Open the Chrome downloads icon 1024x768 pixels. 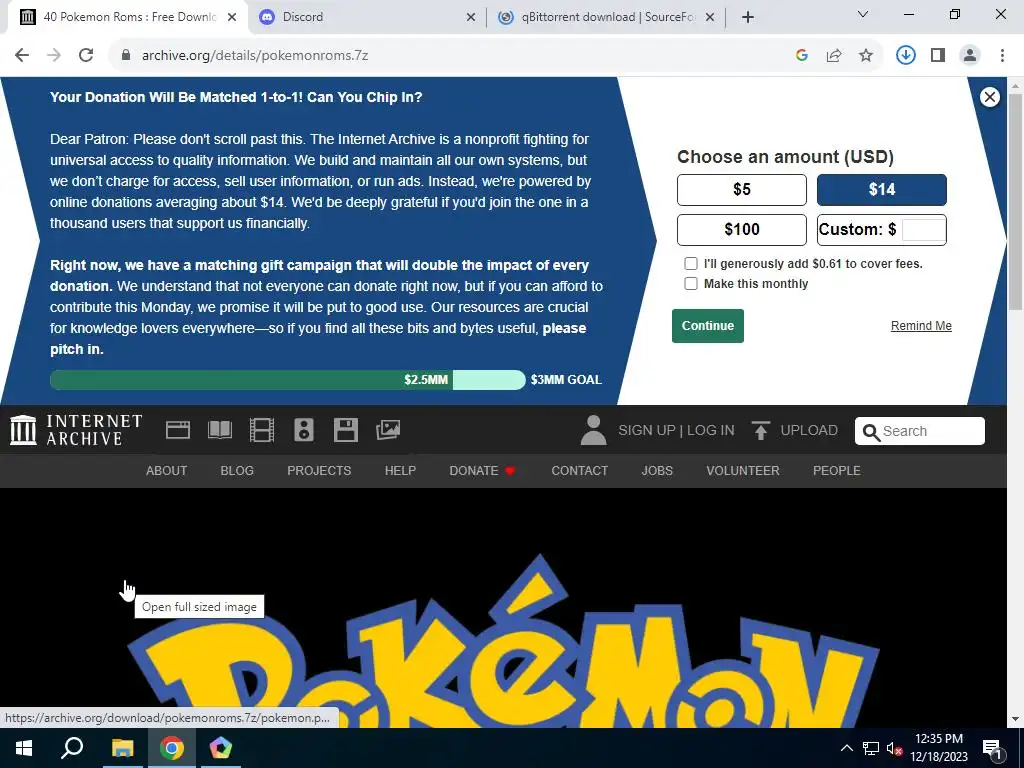(x=905, y=56)
